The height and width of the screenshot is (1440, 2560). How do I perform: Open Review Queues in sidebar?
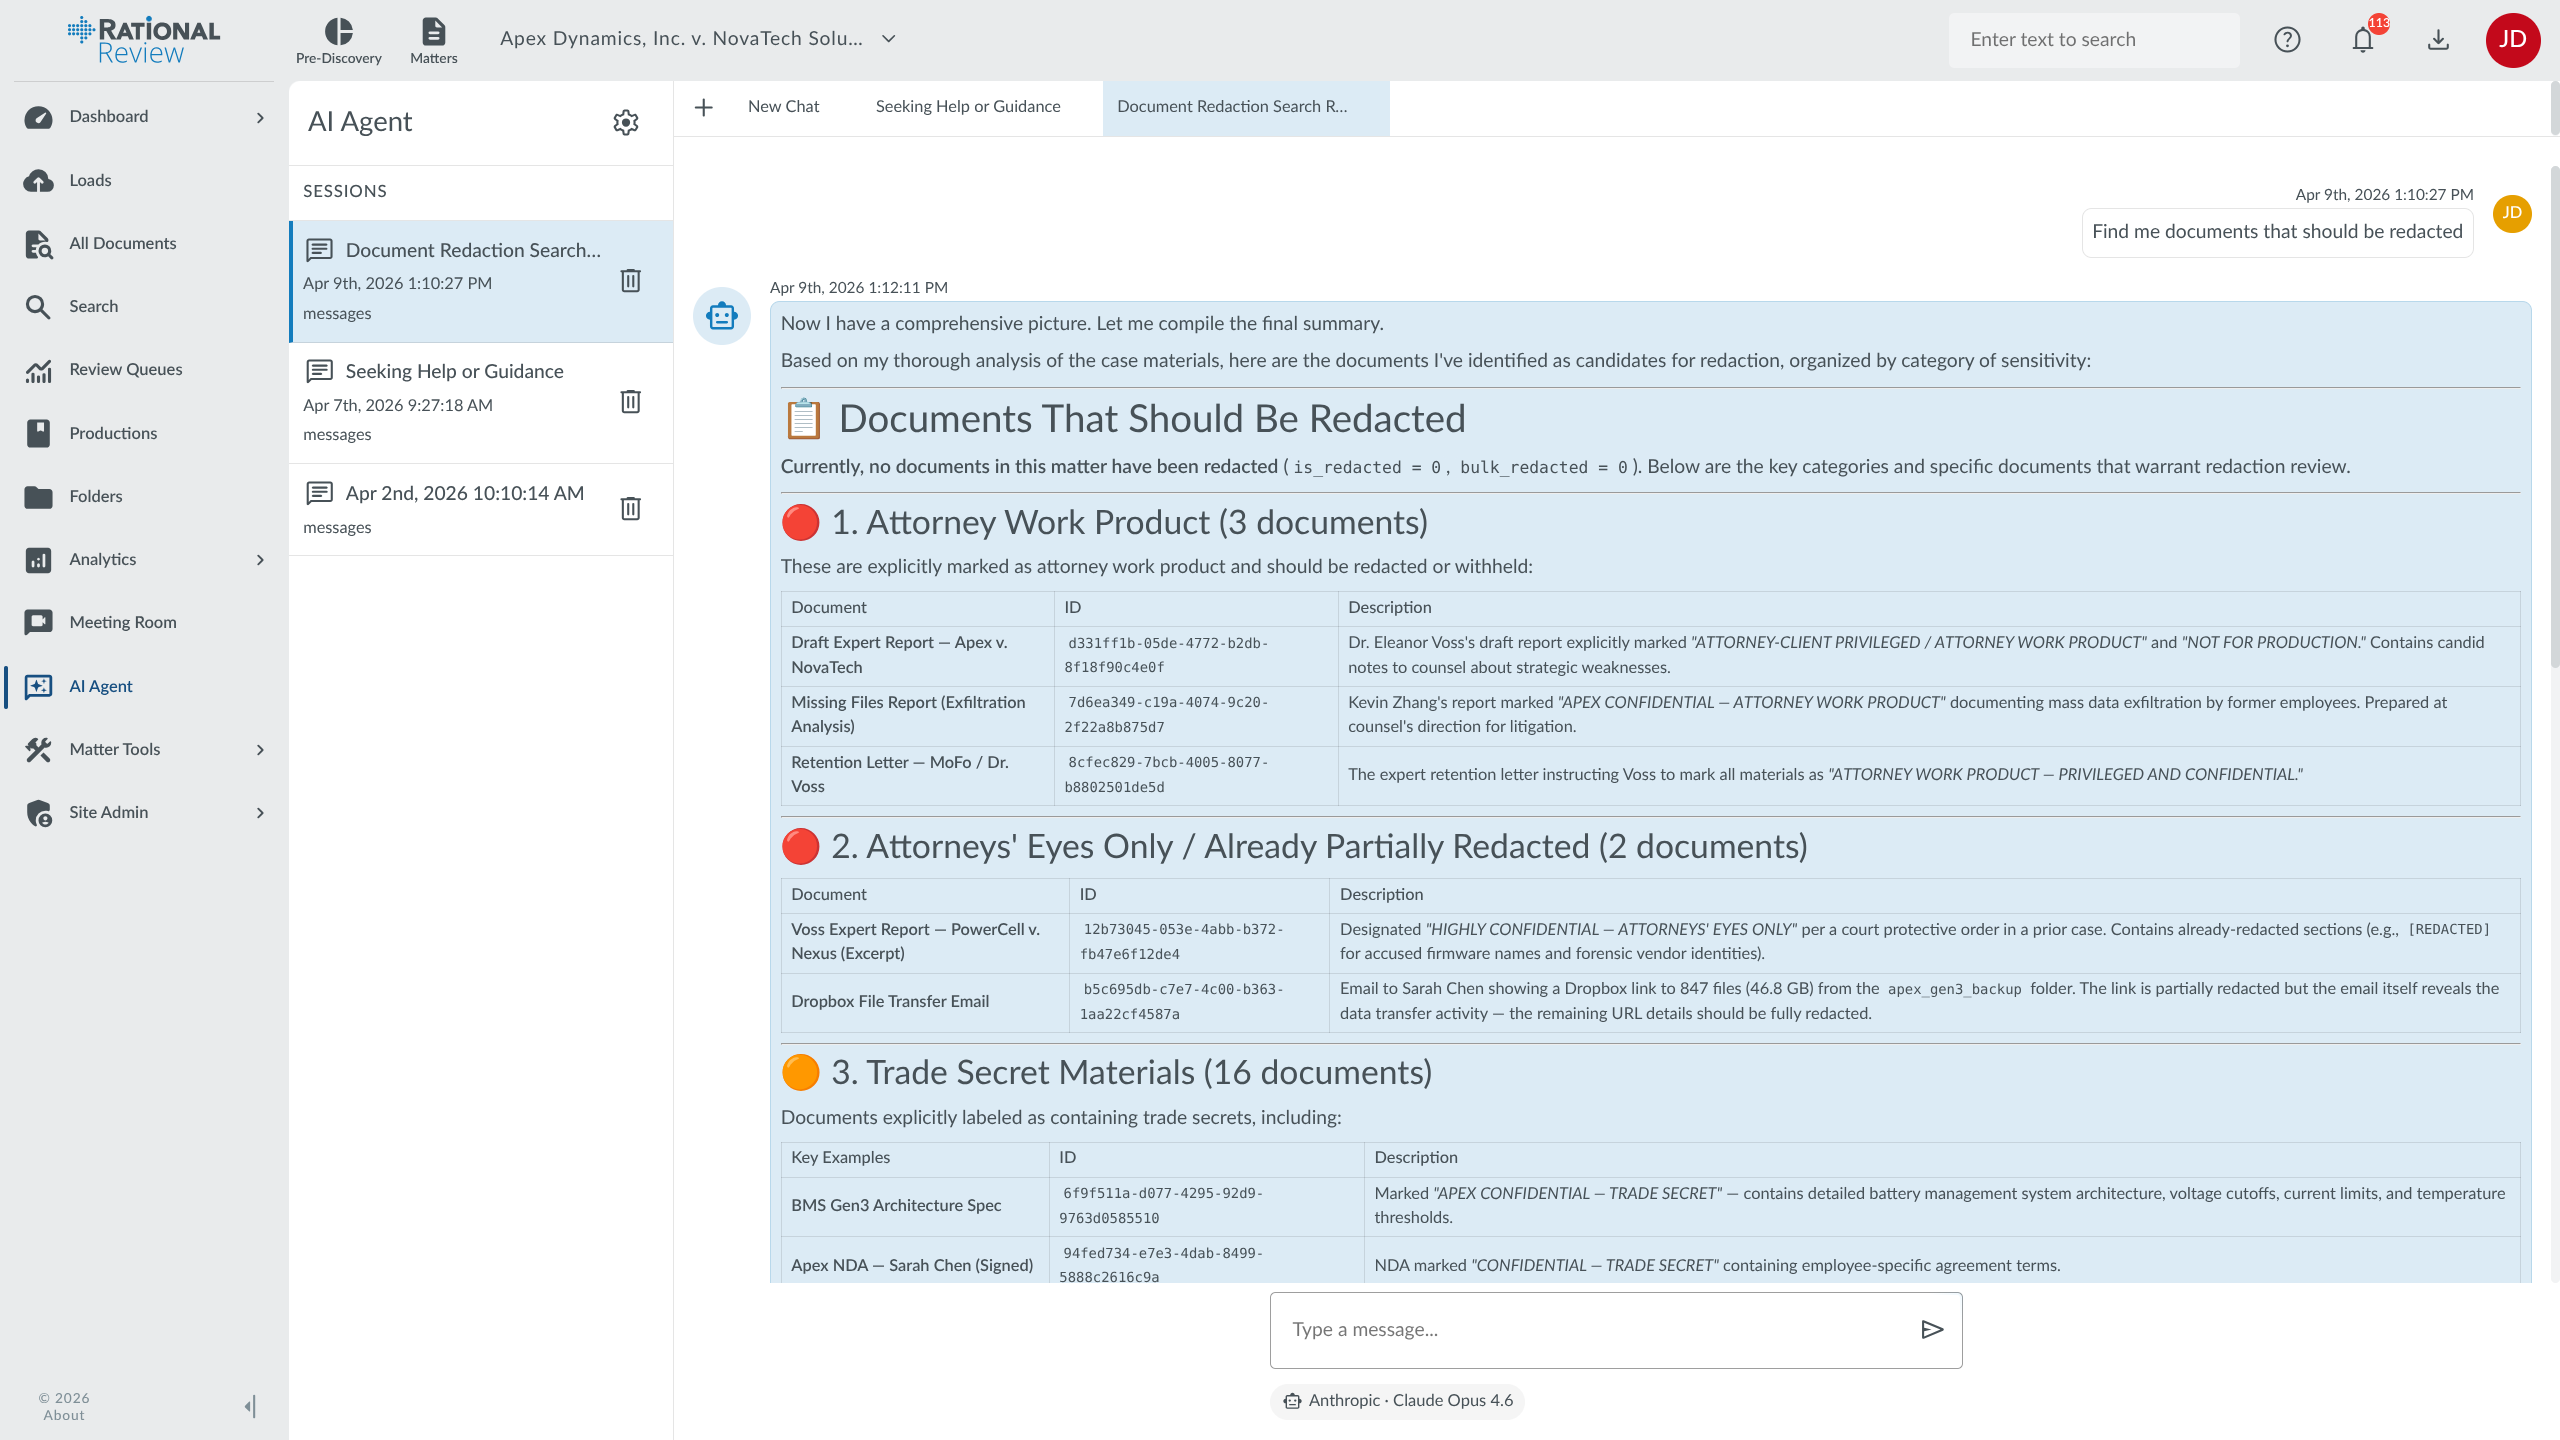pyautogui.click(x=125, y=370)
